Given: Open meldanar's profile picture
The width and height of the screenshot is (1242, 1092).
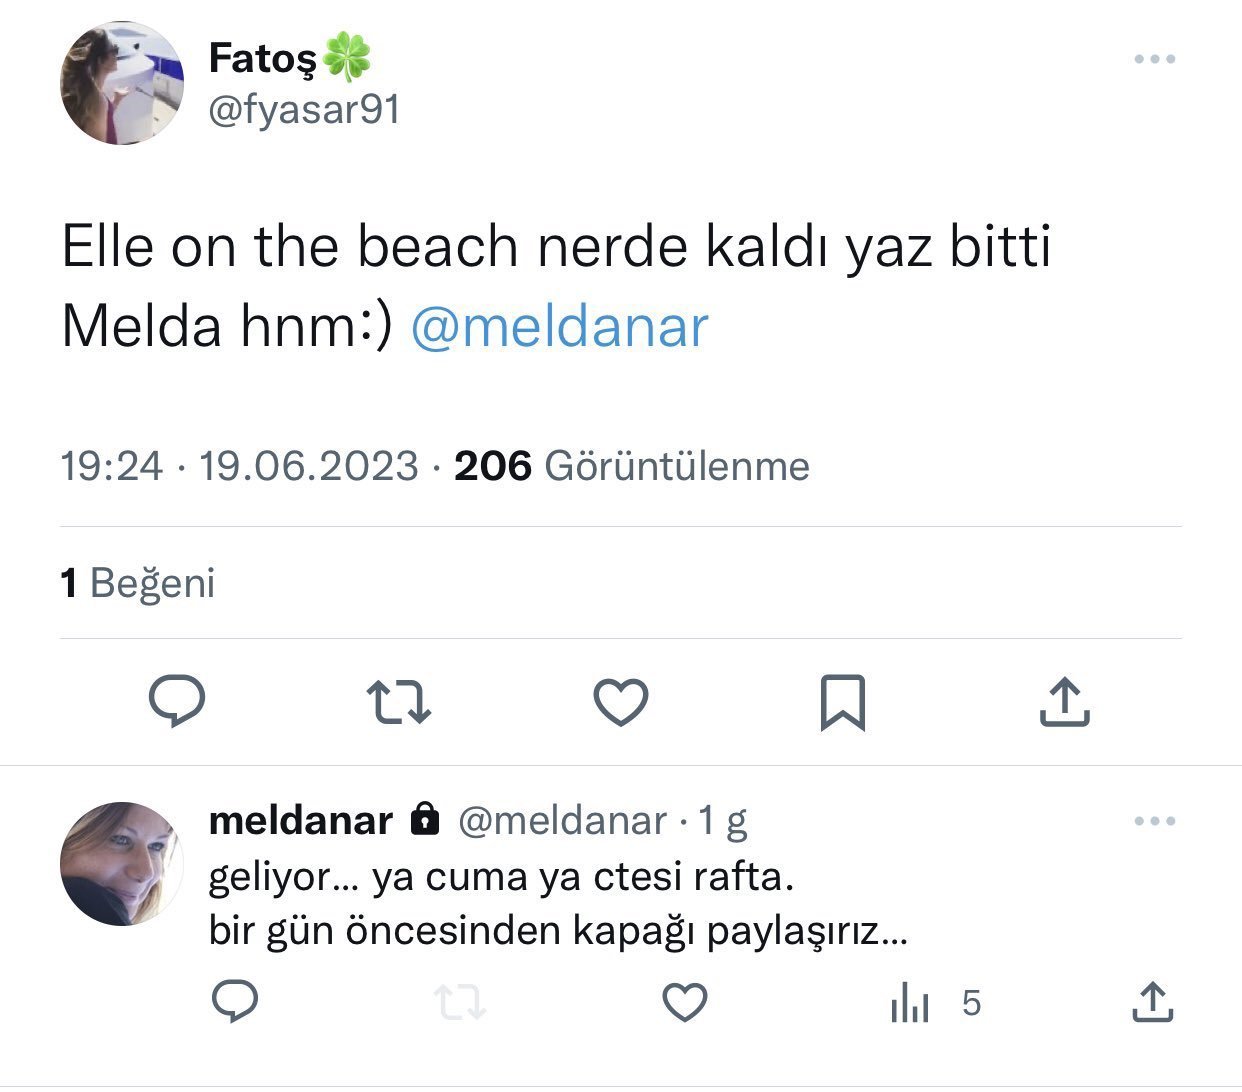Looking at the screenshot, I should point(122,864).
